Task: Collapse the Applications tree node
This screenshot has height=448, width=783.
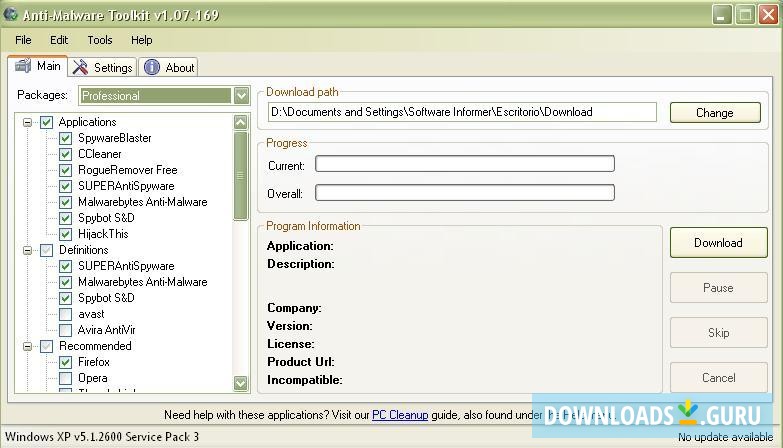Action: coord(27,122)
